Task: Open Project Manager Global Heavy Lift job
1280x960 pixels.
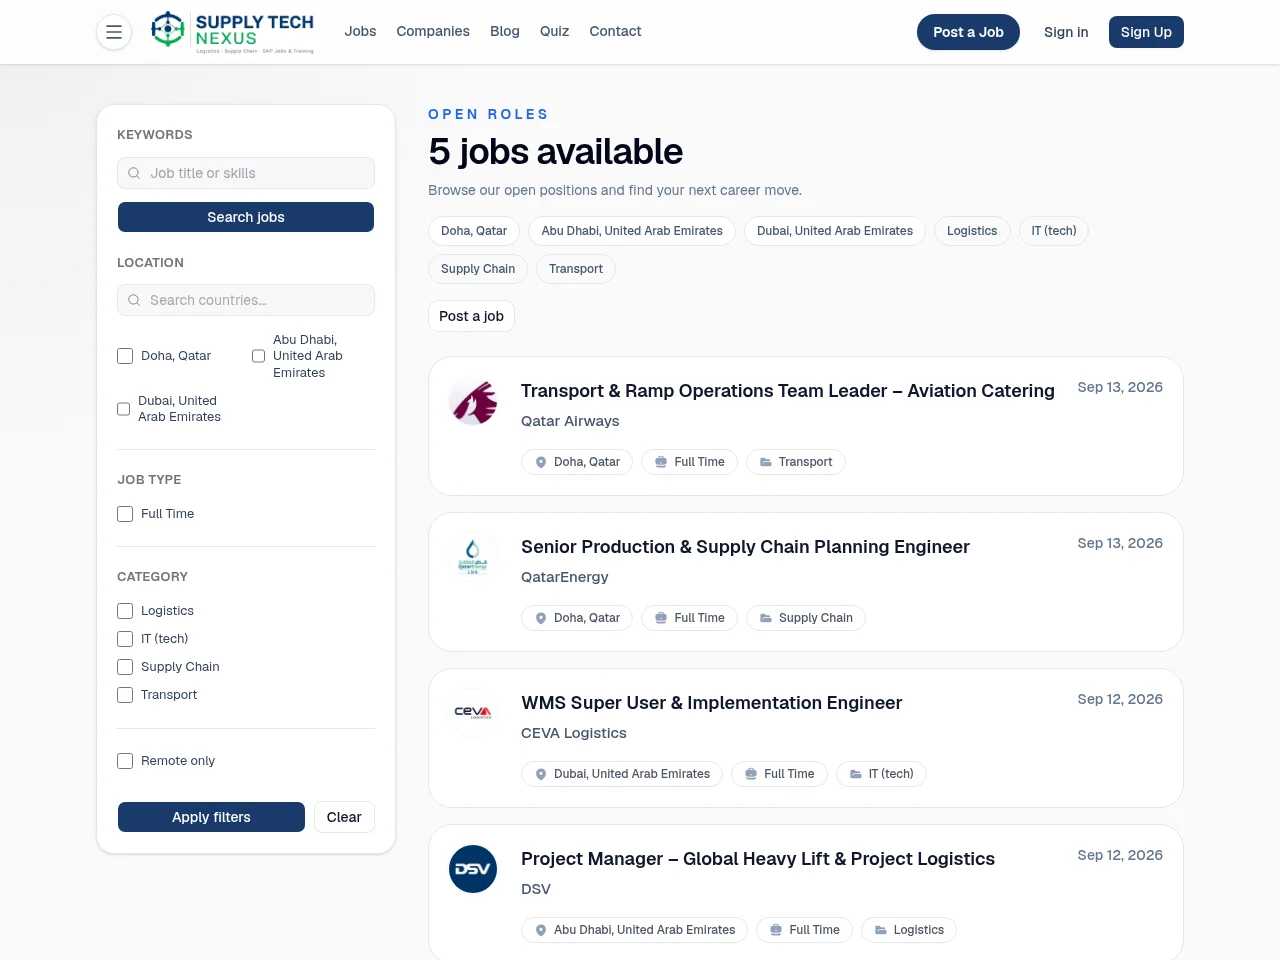Action: pos(758,859)
